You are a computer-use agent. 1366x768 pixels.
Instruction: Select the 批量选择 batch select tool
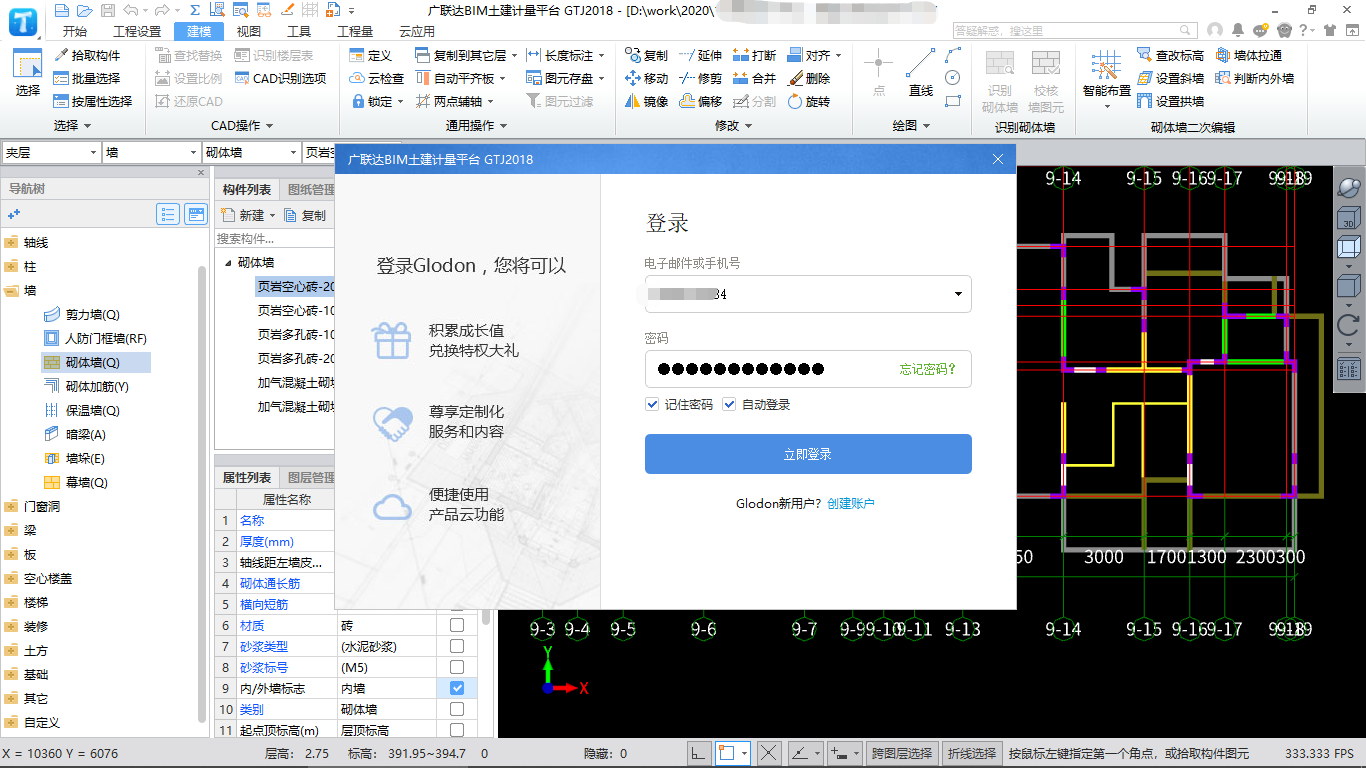tap(87, 78)
